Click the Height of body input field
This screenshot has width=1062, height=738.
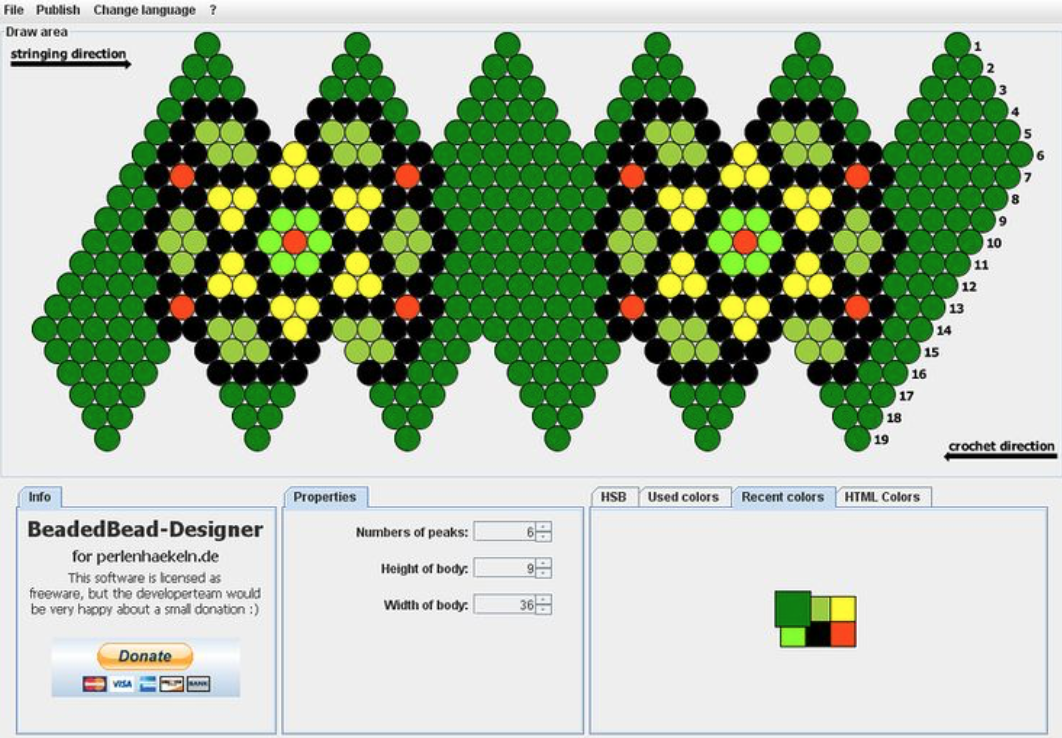coord(505,568)
